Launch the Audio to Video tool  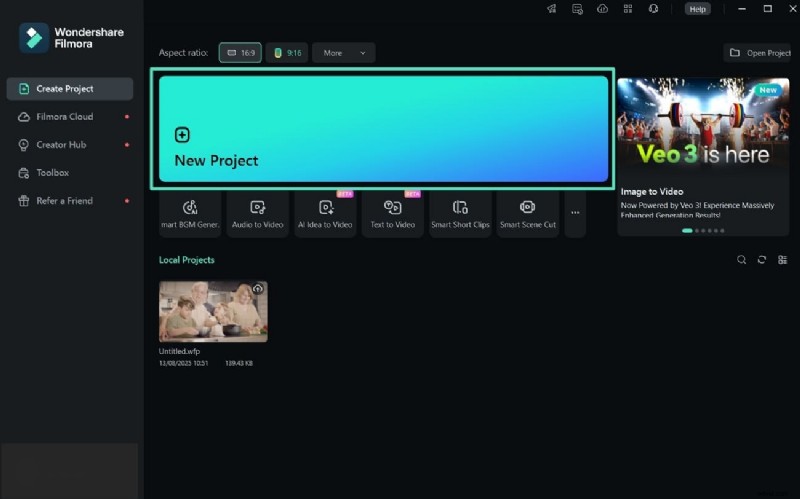pos(257,214)
